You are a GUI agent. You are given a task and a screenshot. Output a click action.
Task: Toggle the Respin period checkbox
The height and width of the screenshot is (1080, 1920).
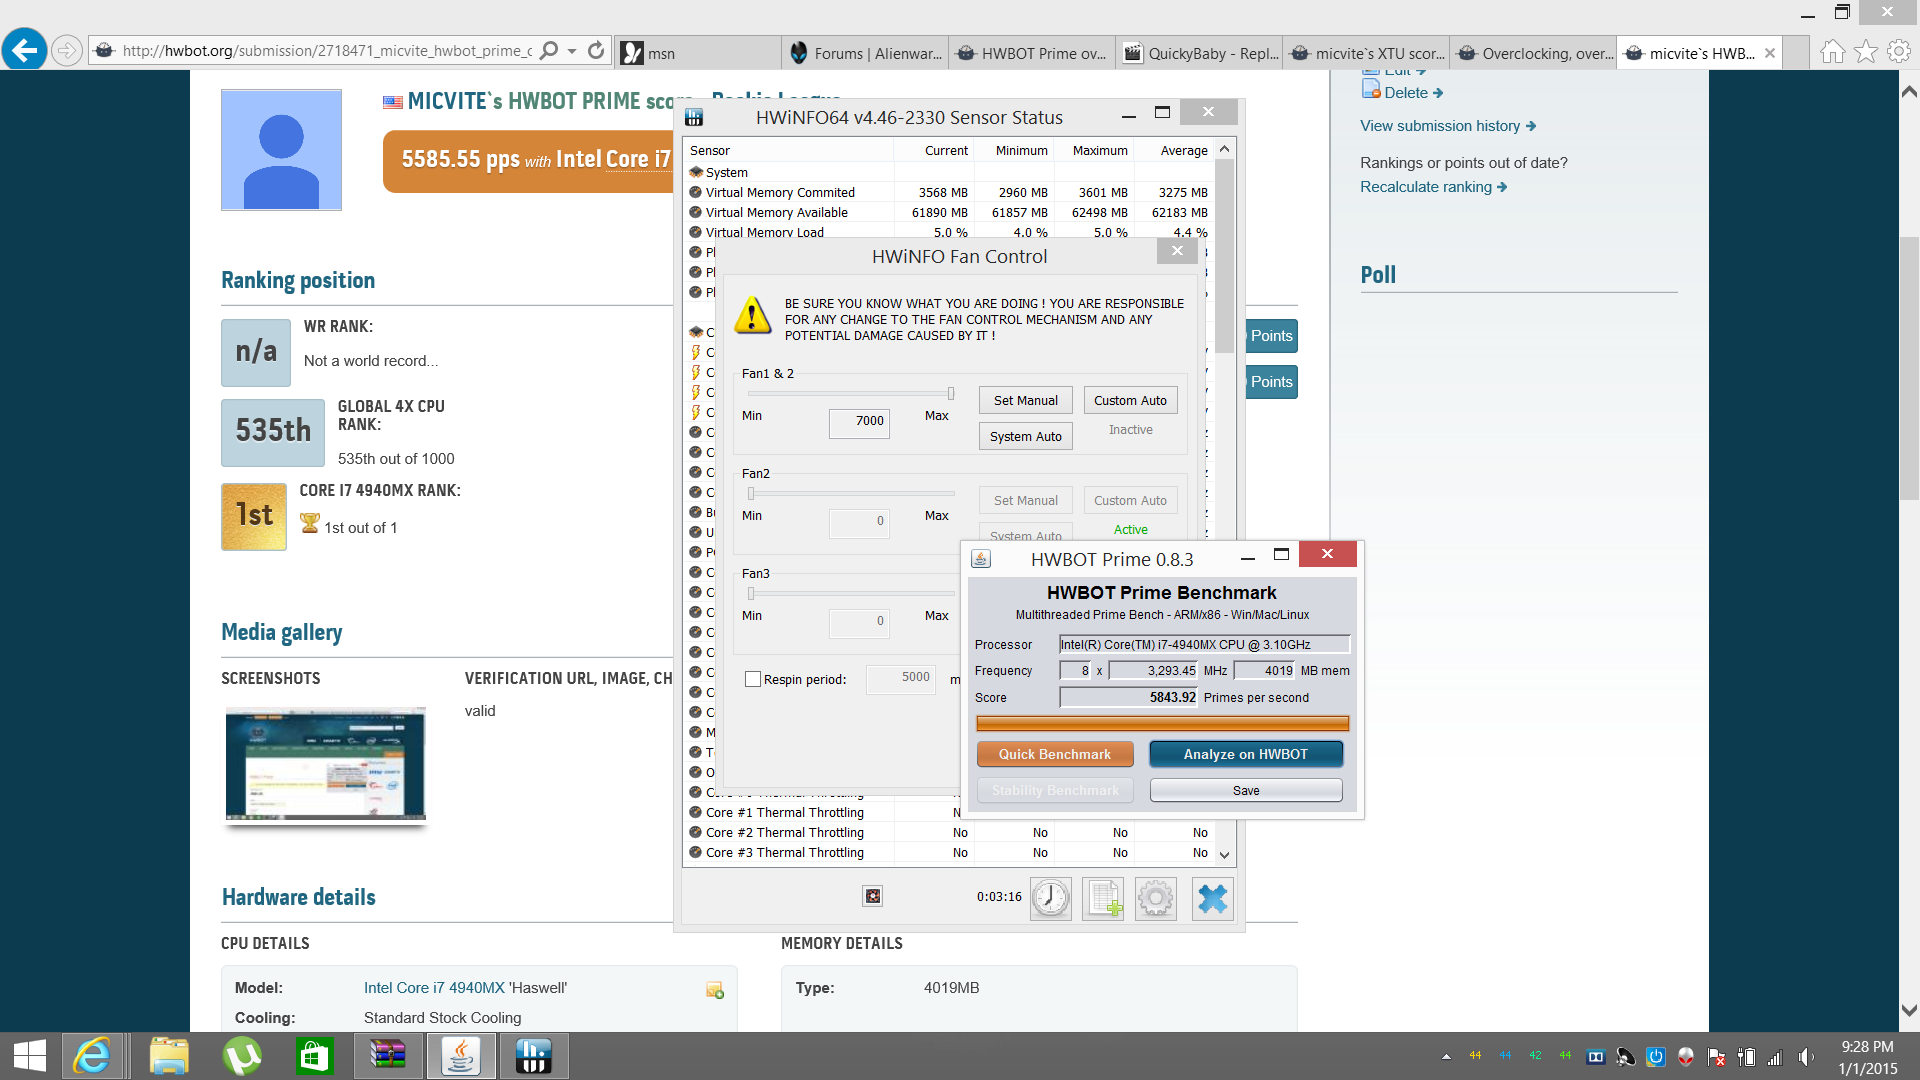pos(753,679)
